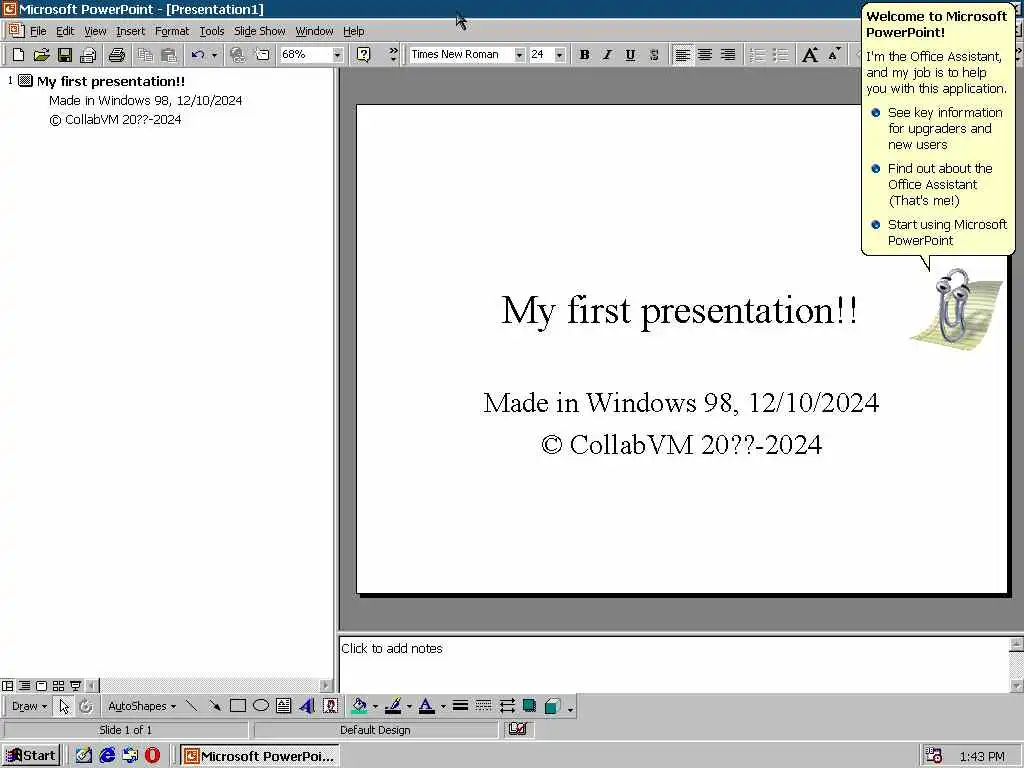This screenshot has width=1024, height=768.
Task: Apply Shadow effect to object
Action: (x=530, y=705)
